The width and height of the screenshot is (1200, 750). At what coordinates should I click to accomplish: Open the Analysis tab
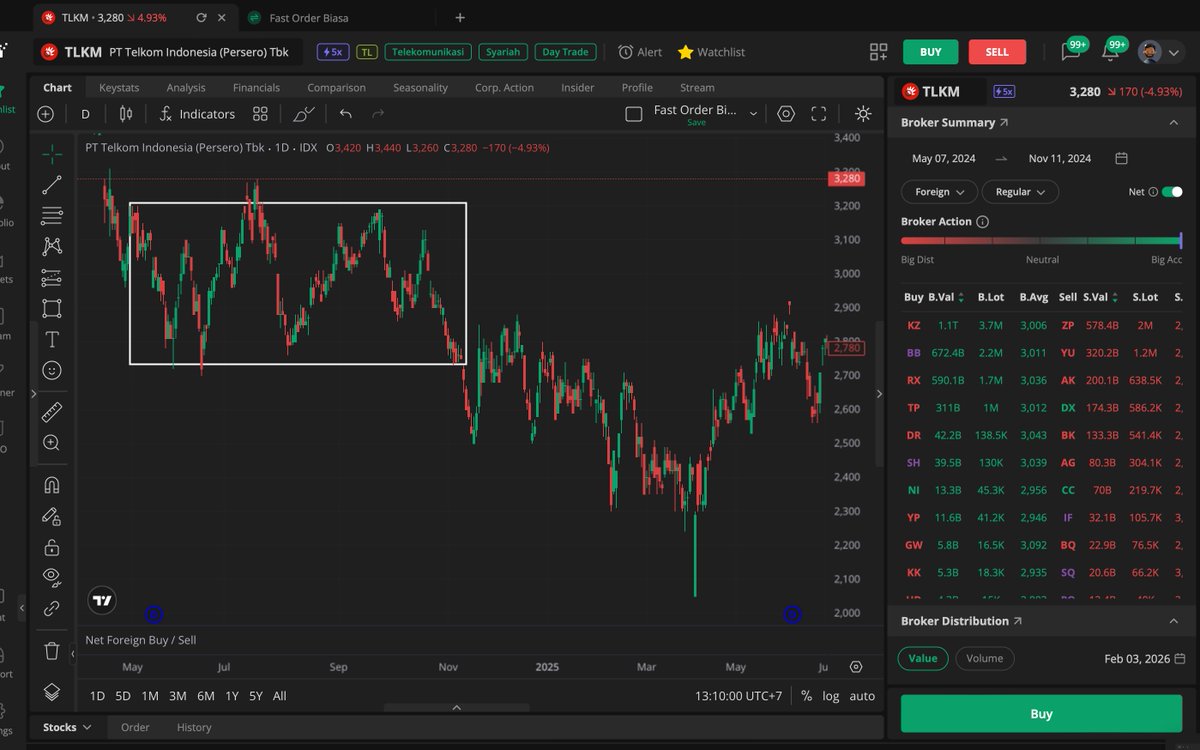pos(186,88)
